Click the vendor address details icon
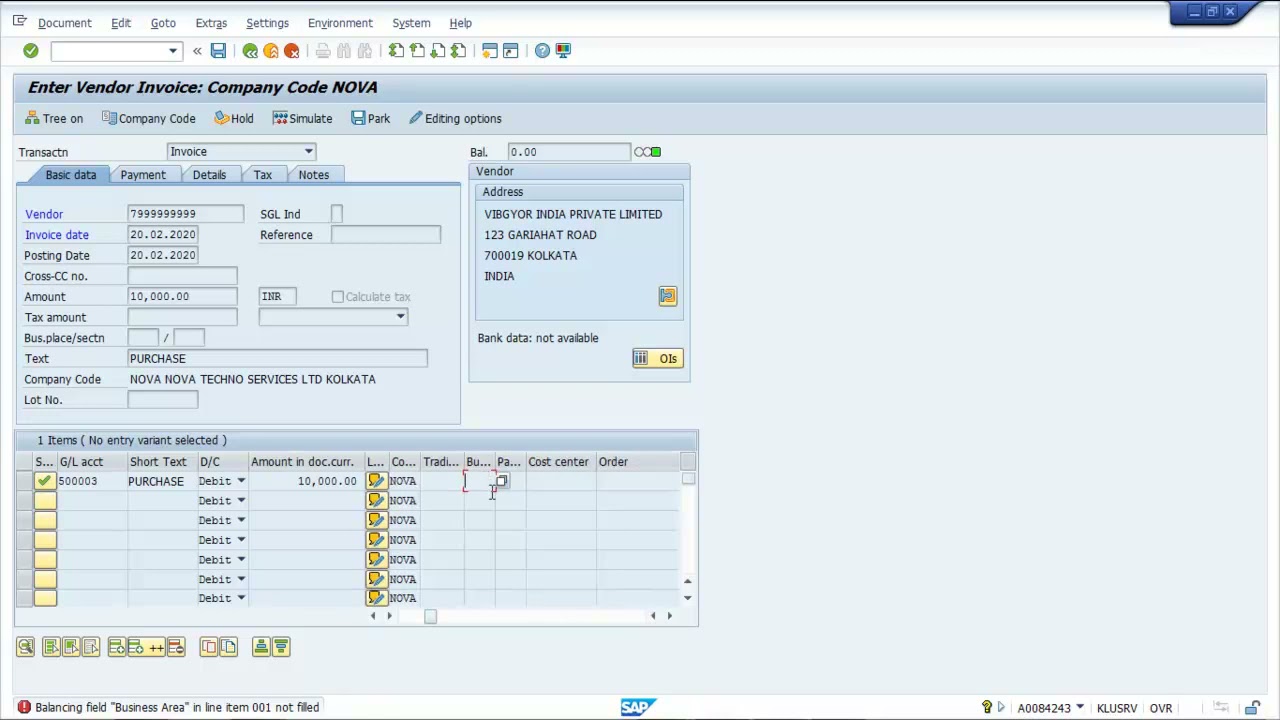Viewport: 1280px width, 720px height. (x=667, y=296)
